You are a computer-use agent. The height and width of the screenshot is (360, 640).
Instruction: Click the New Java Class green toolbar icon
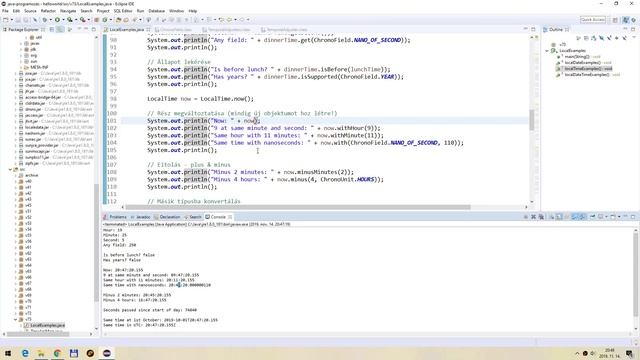click(105, 20)
